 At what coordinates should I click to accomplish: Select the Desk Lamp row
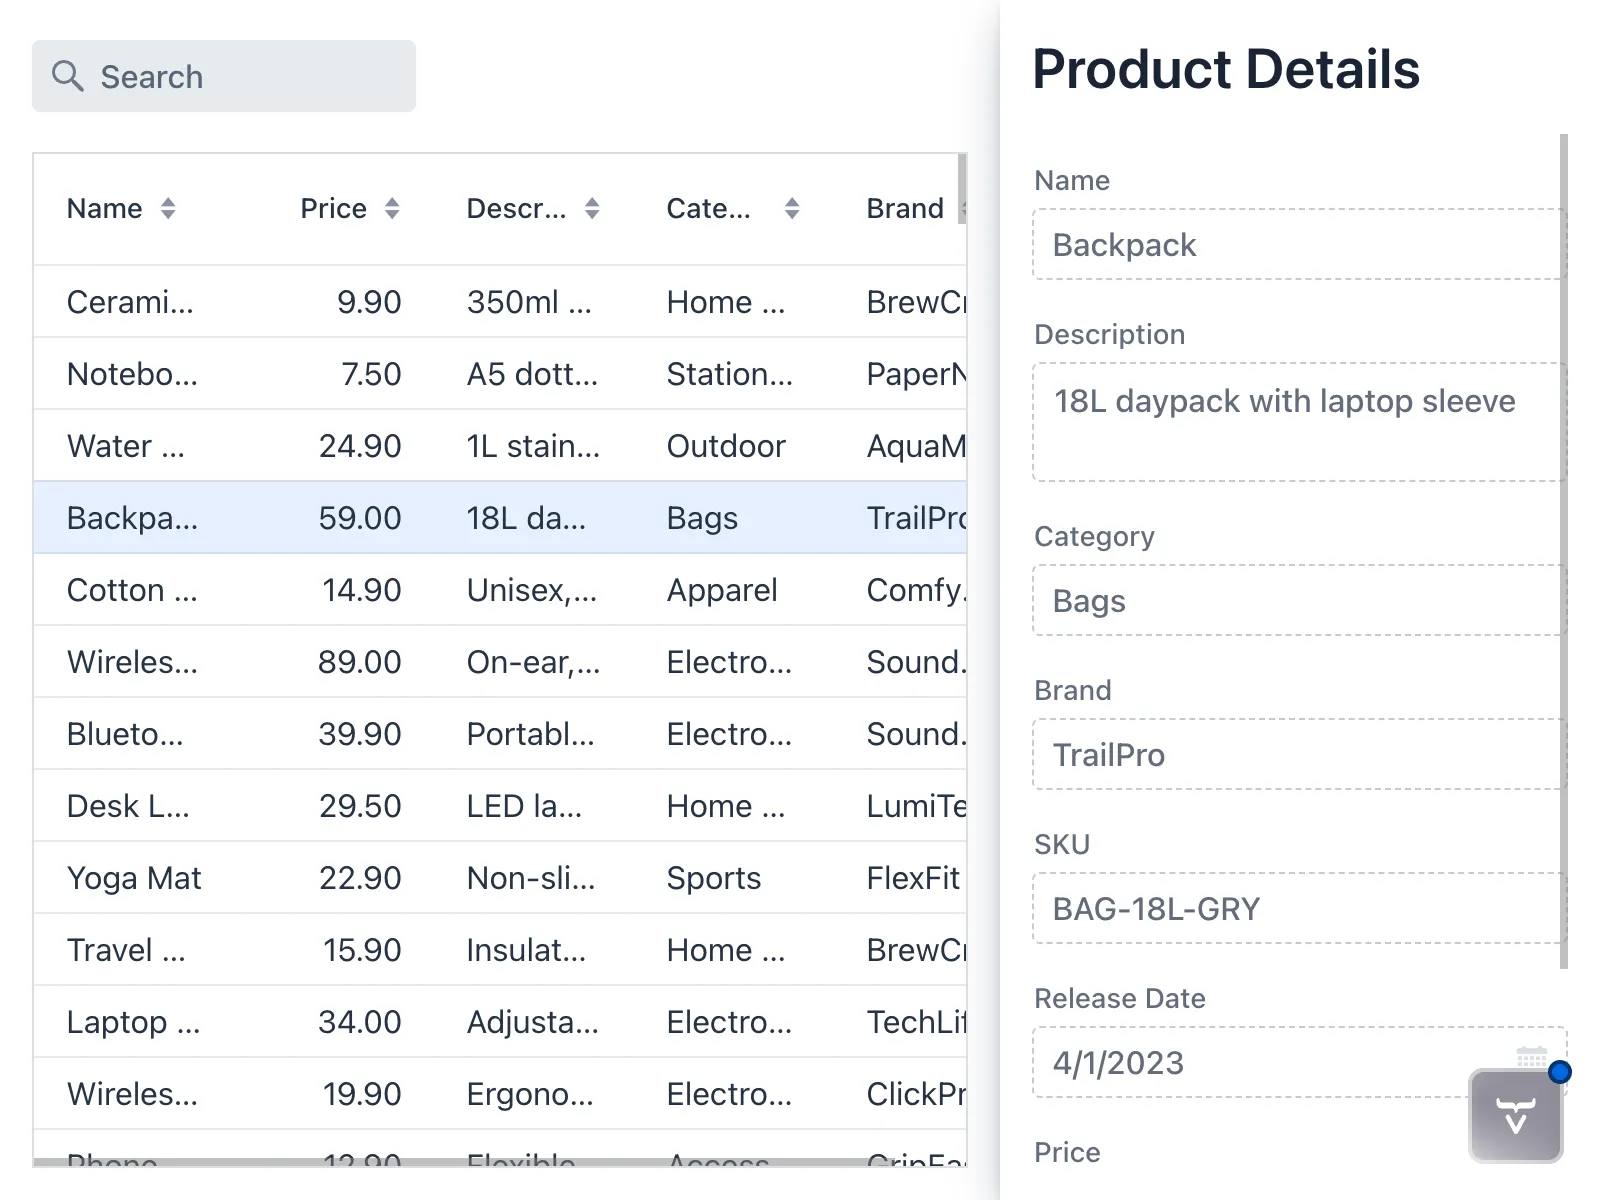click(400, 806)
